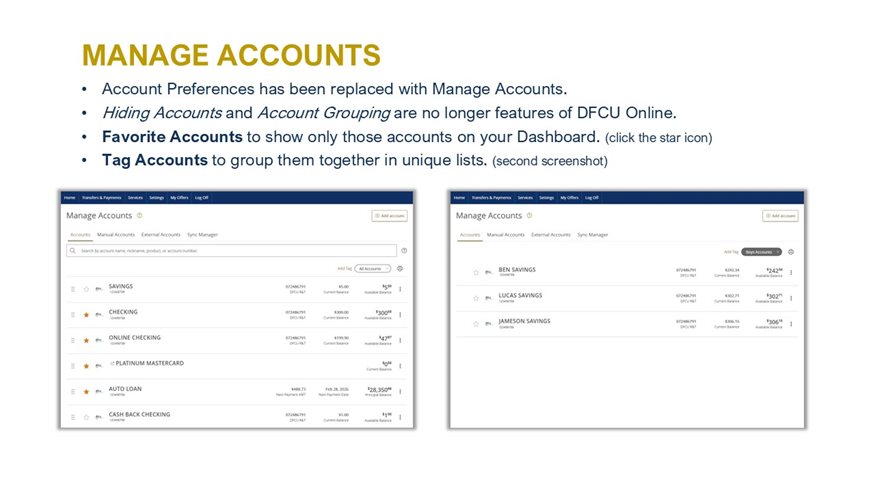Grab the CASH BACK CHECKING drag handle

[73, 417]
